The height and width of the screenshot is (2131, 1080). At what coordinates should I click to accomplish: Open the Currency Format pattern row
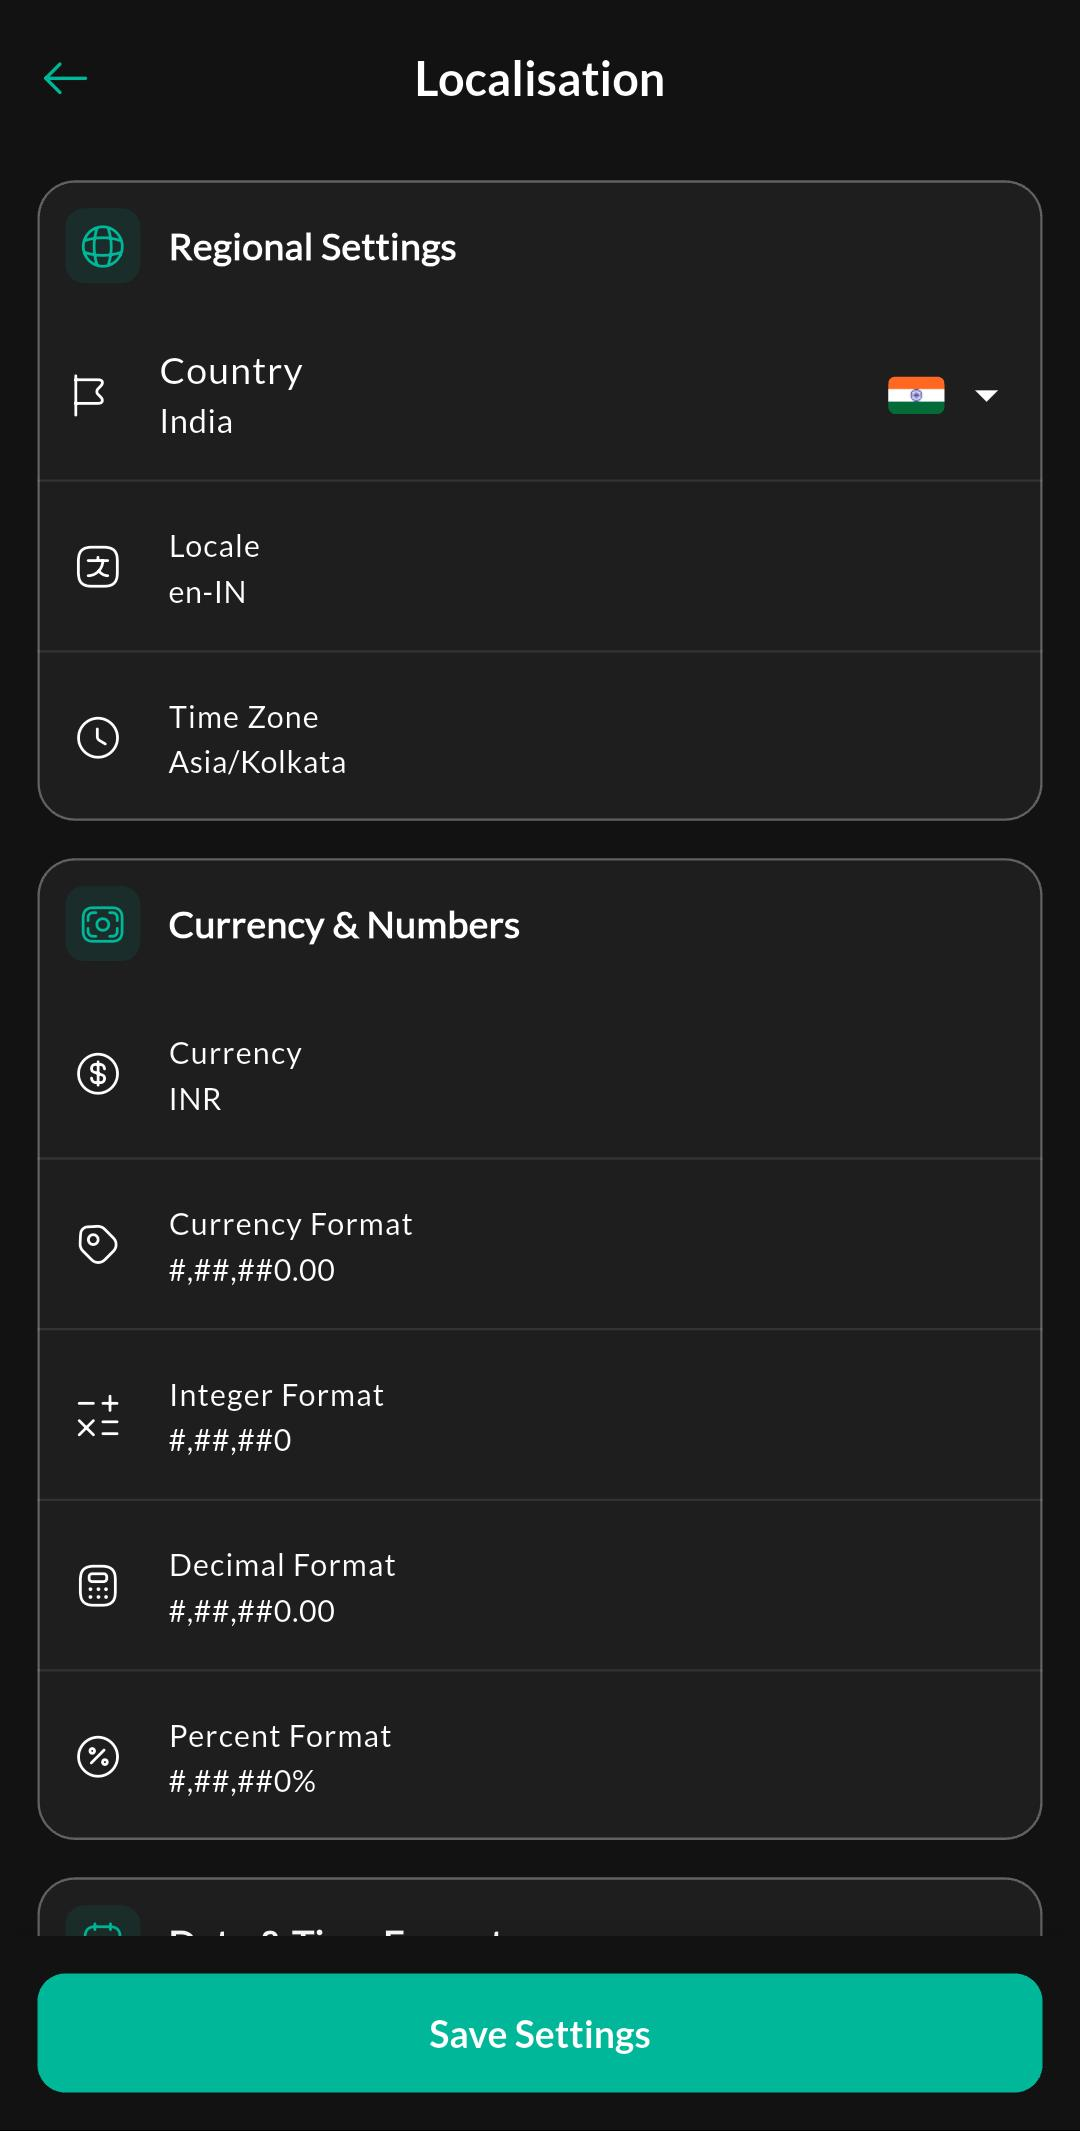tap(540, 1245)
